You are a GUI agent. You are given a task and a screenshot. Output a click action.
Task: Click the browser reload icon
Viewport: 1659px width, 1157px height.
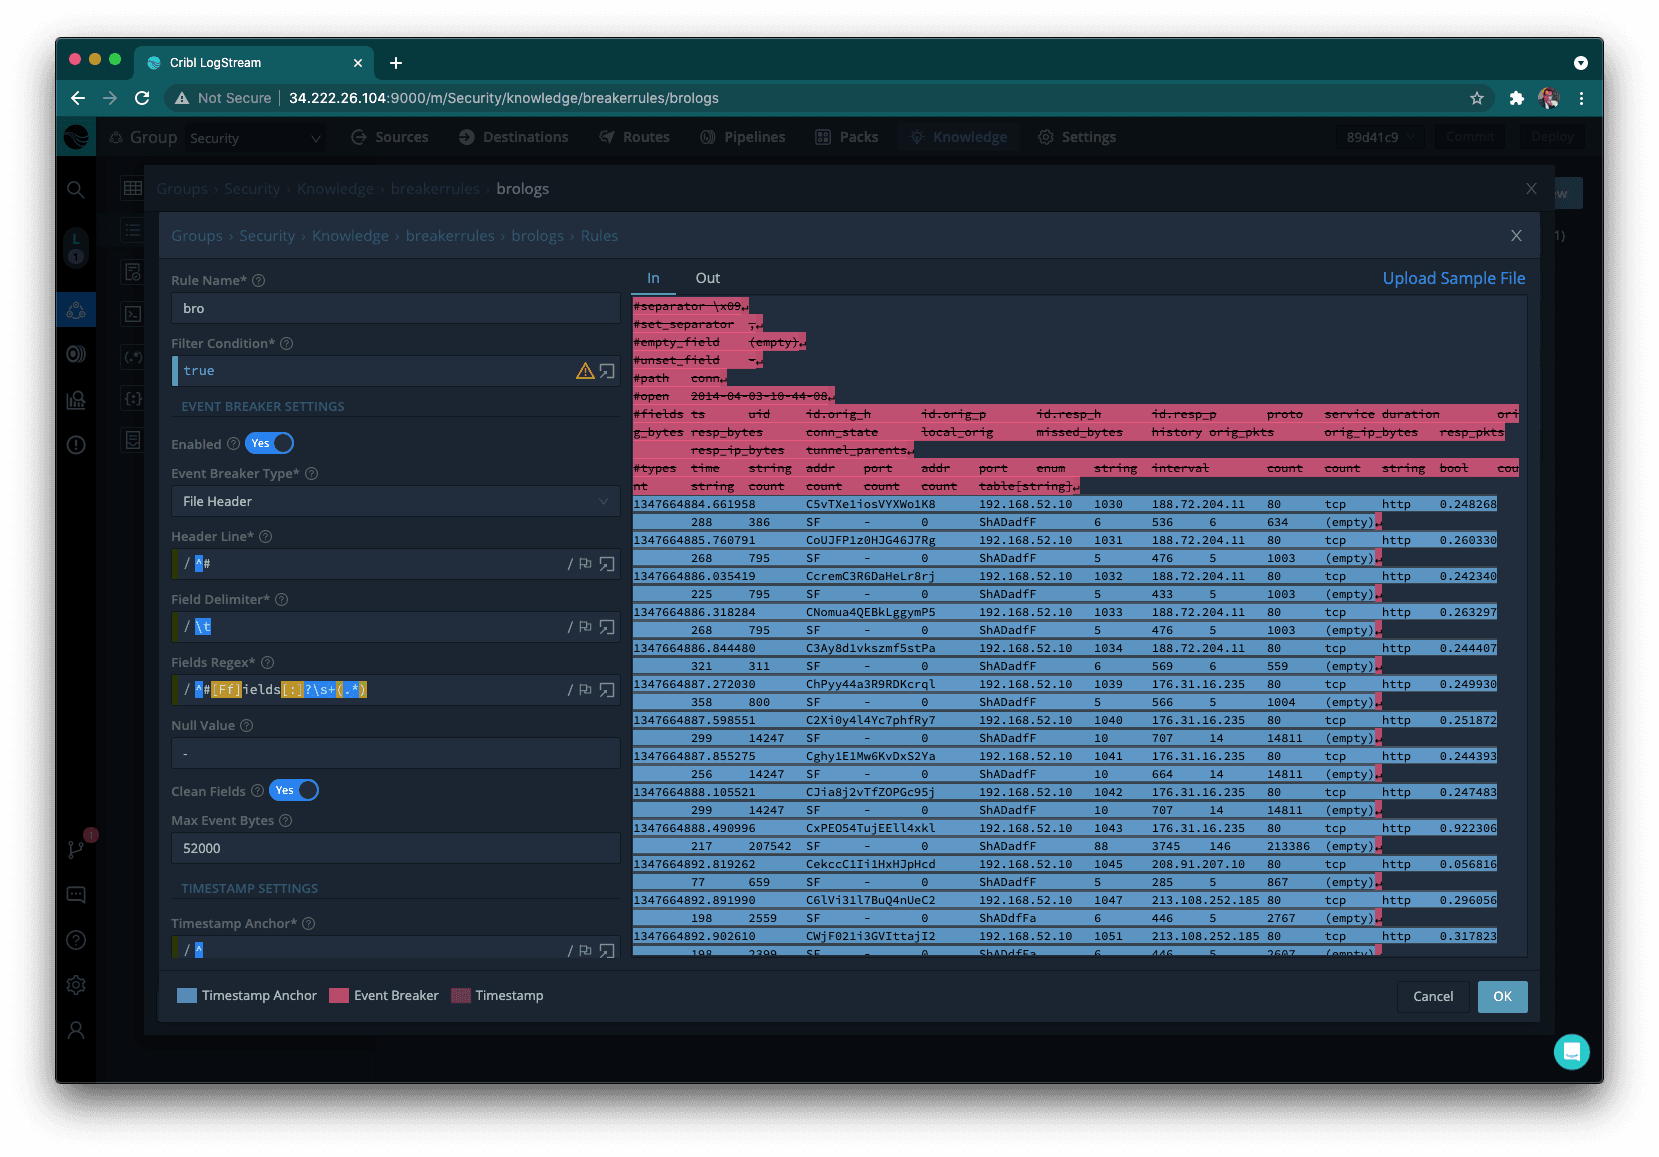coord(142,98)
